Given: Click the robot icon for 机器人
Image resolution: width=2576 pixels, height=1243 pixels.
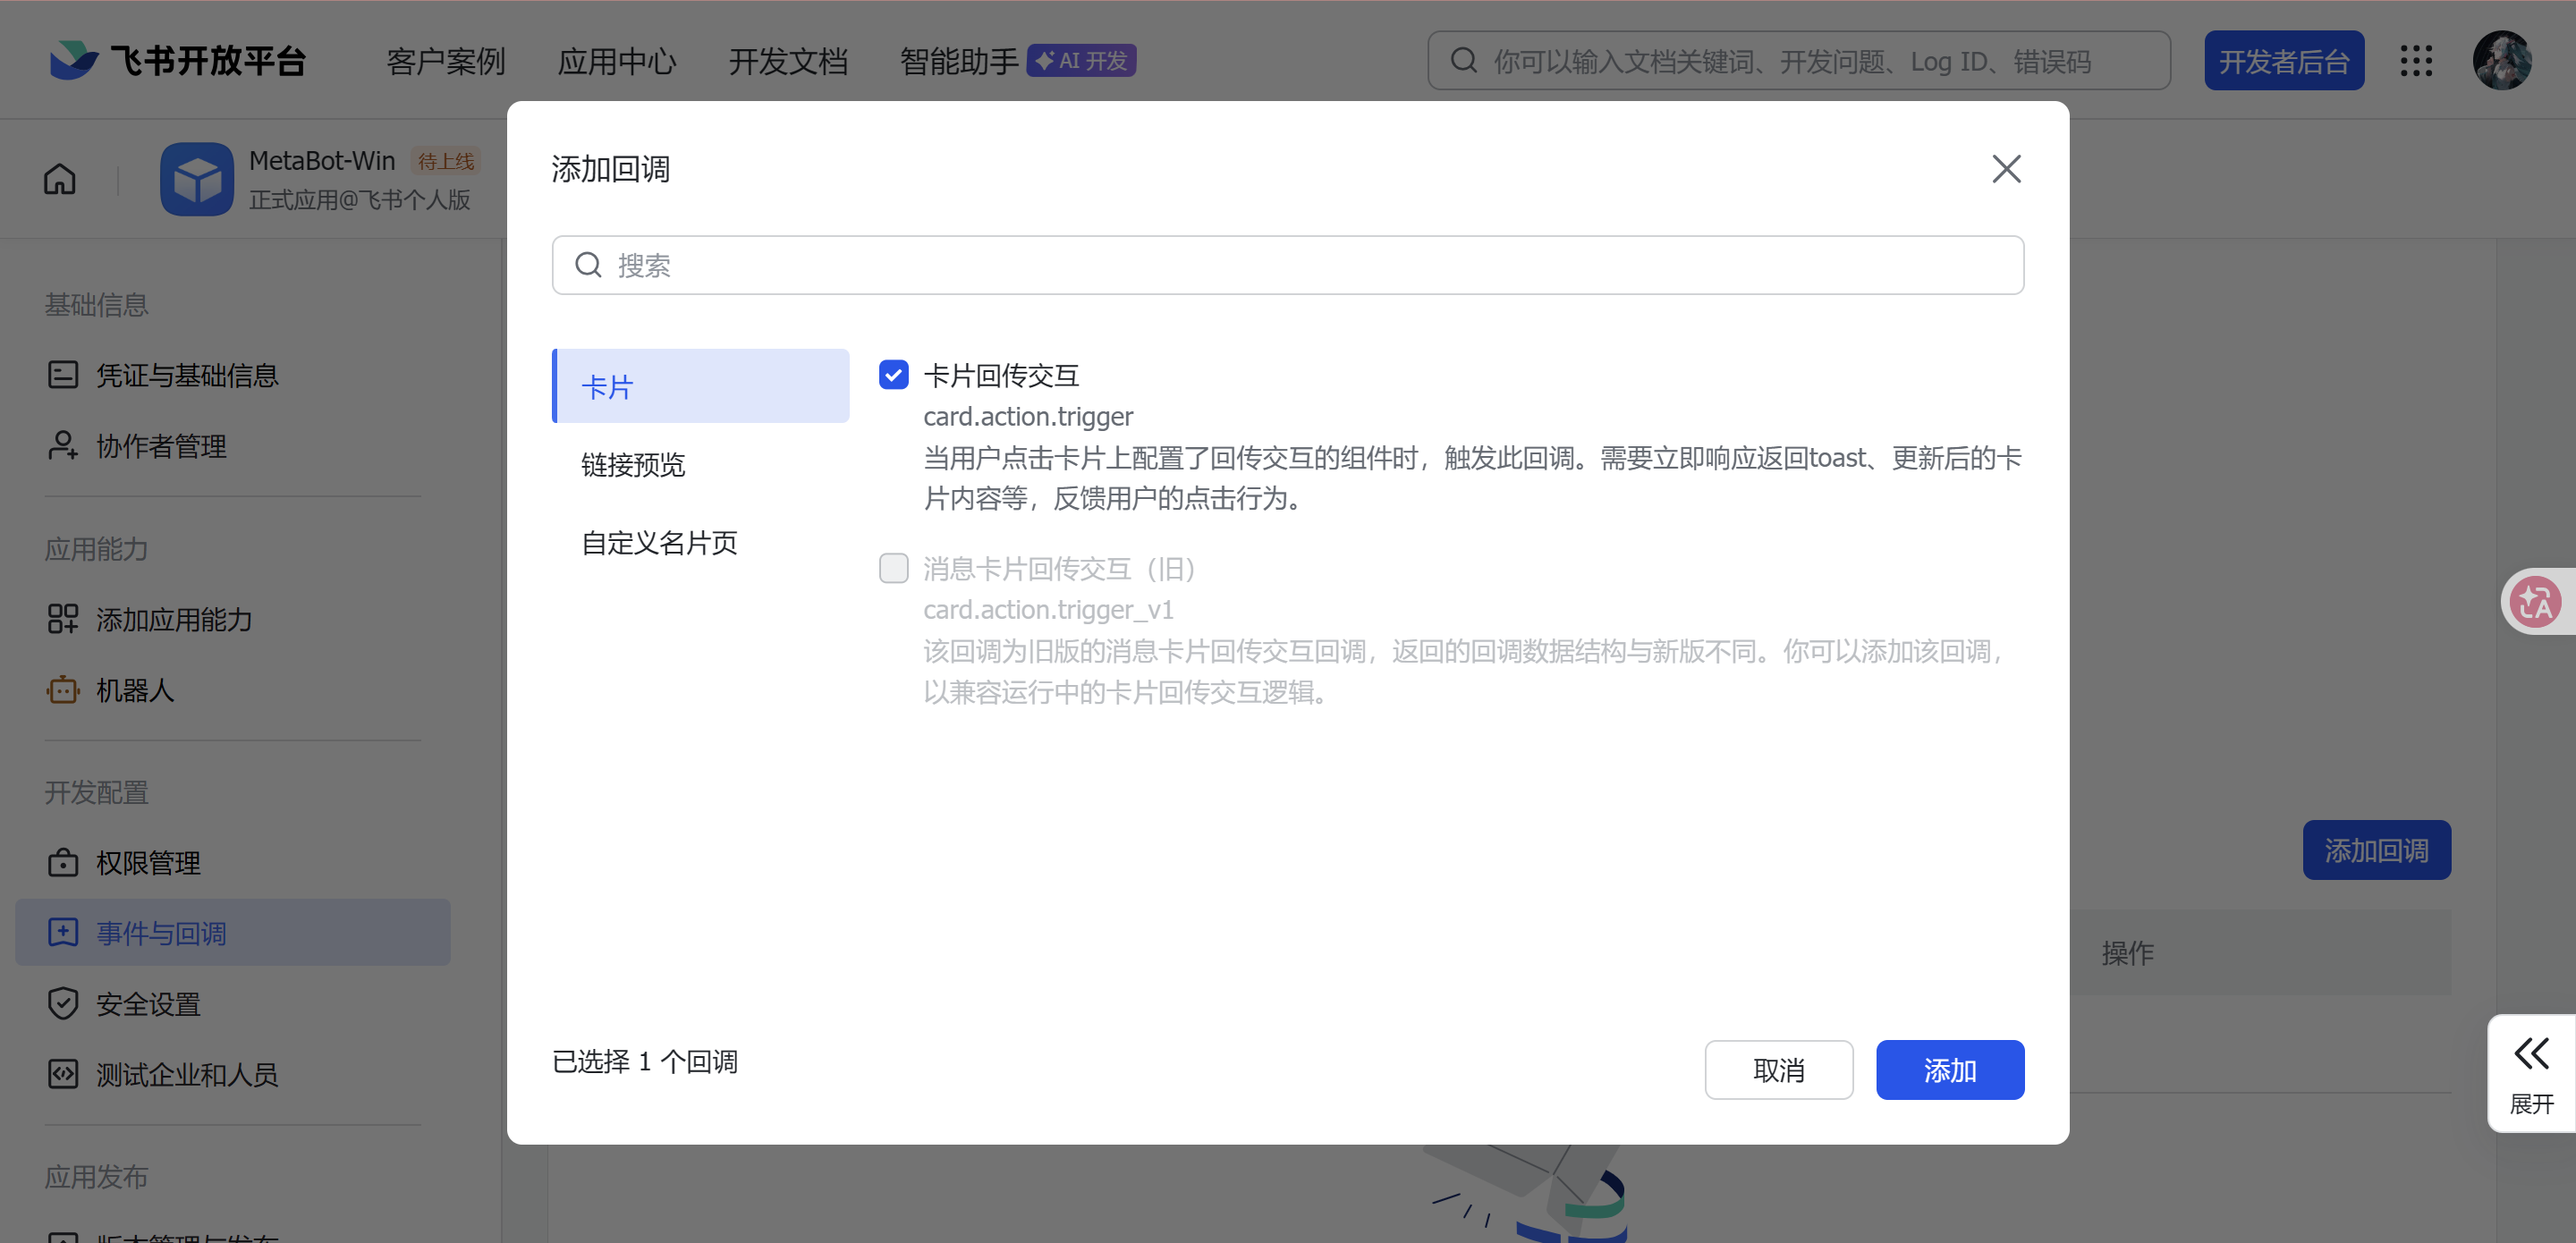Looking at the screenshot, I should pyautogui.click(x=62, y=690).
